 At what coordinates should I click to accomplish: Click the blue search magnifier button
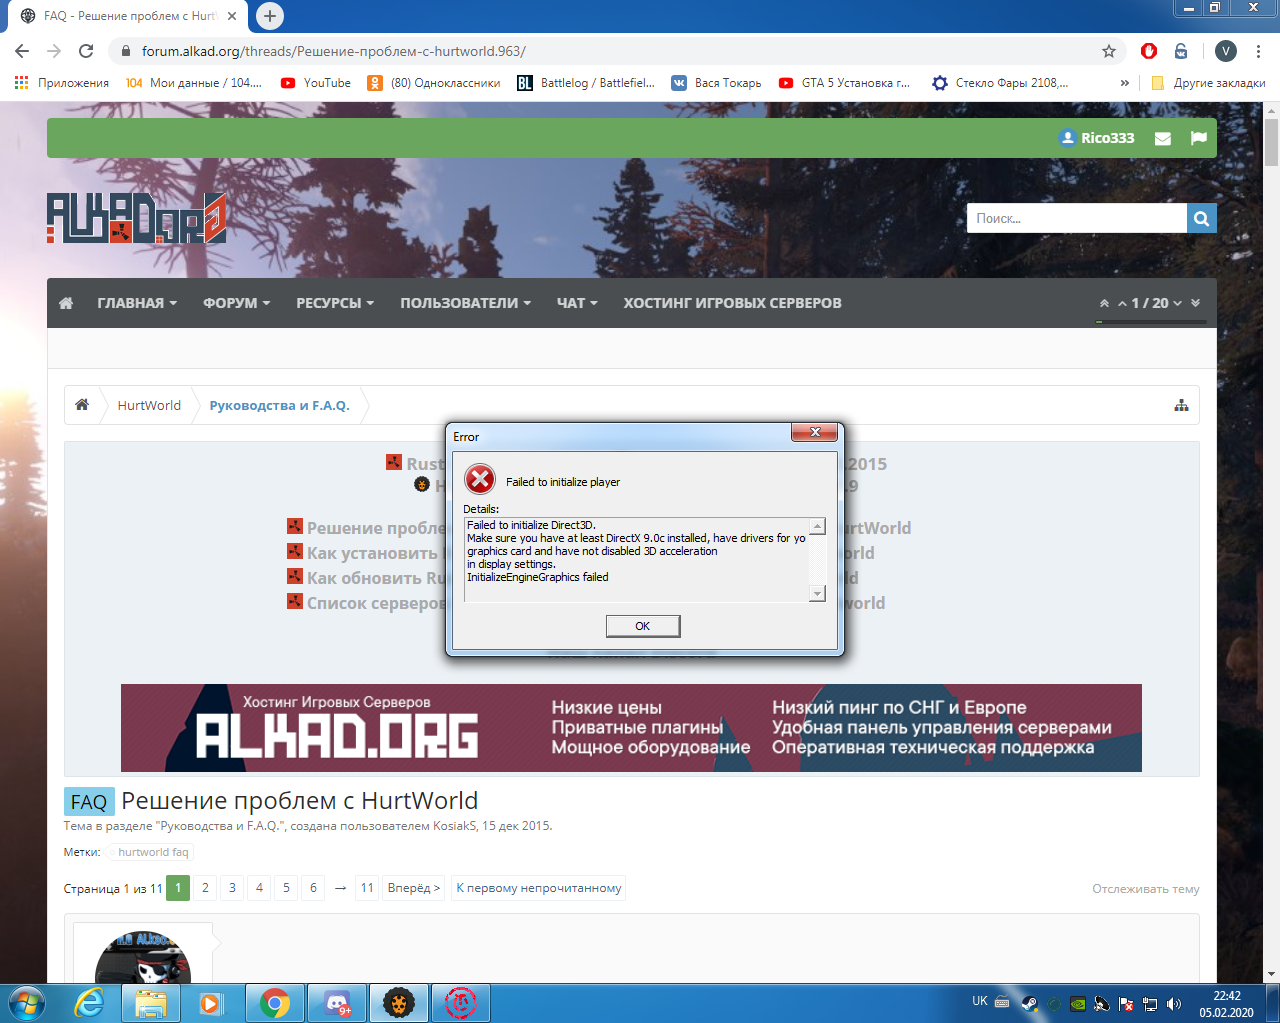pyautogui.click(x=1201, y=218)
